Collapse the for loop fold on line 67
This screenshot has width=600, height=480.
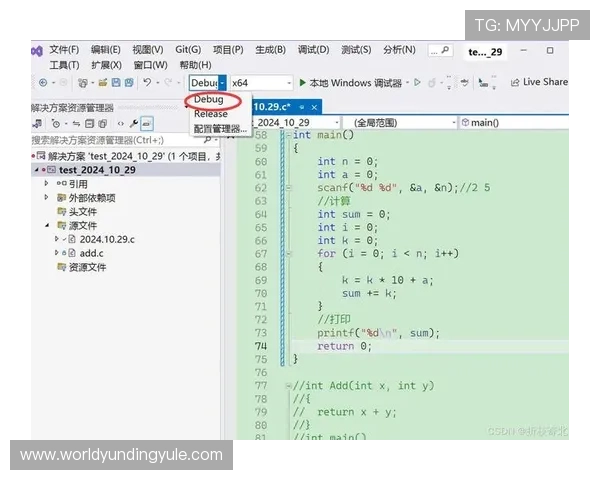coord(289,253)
